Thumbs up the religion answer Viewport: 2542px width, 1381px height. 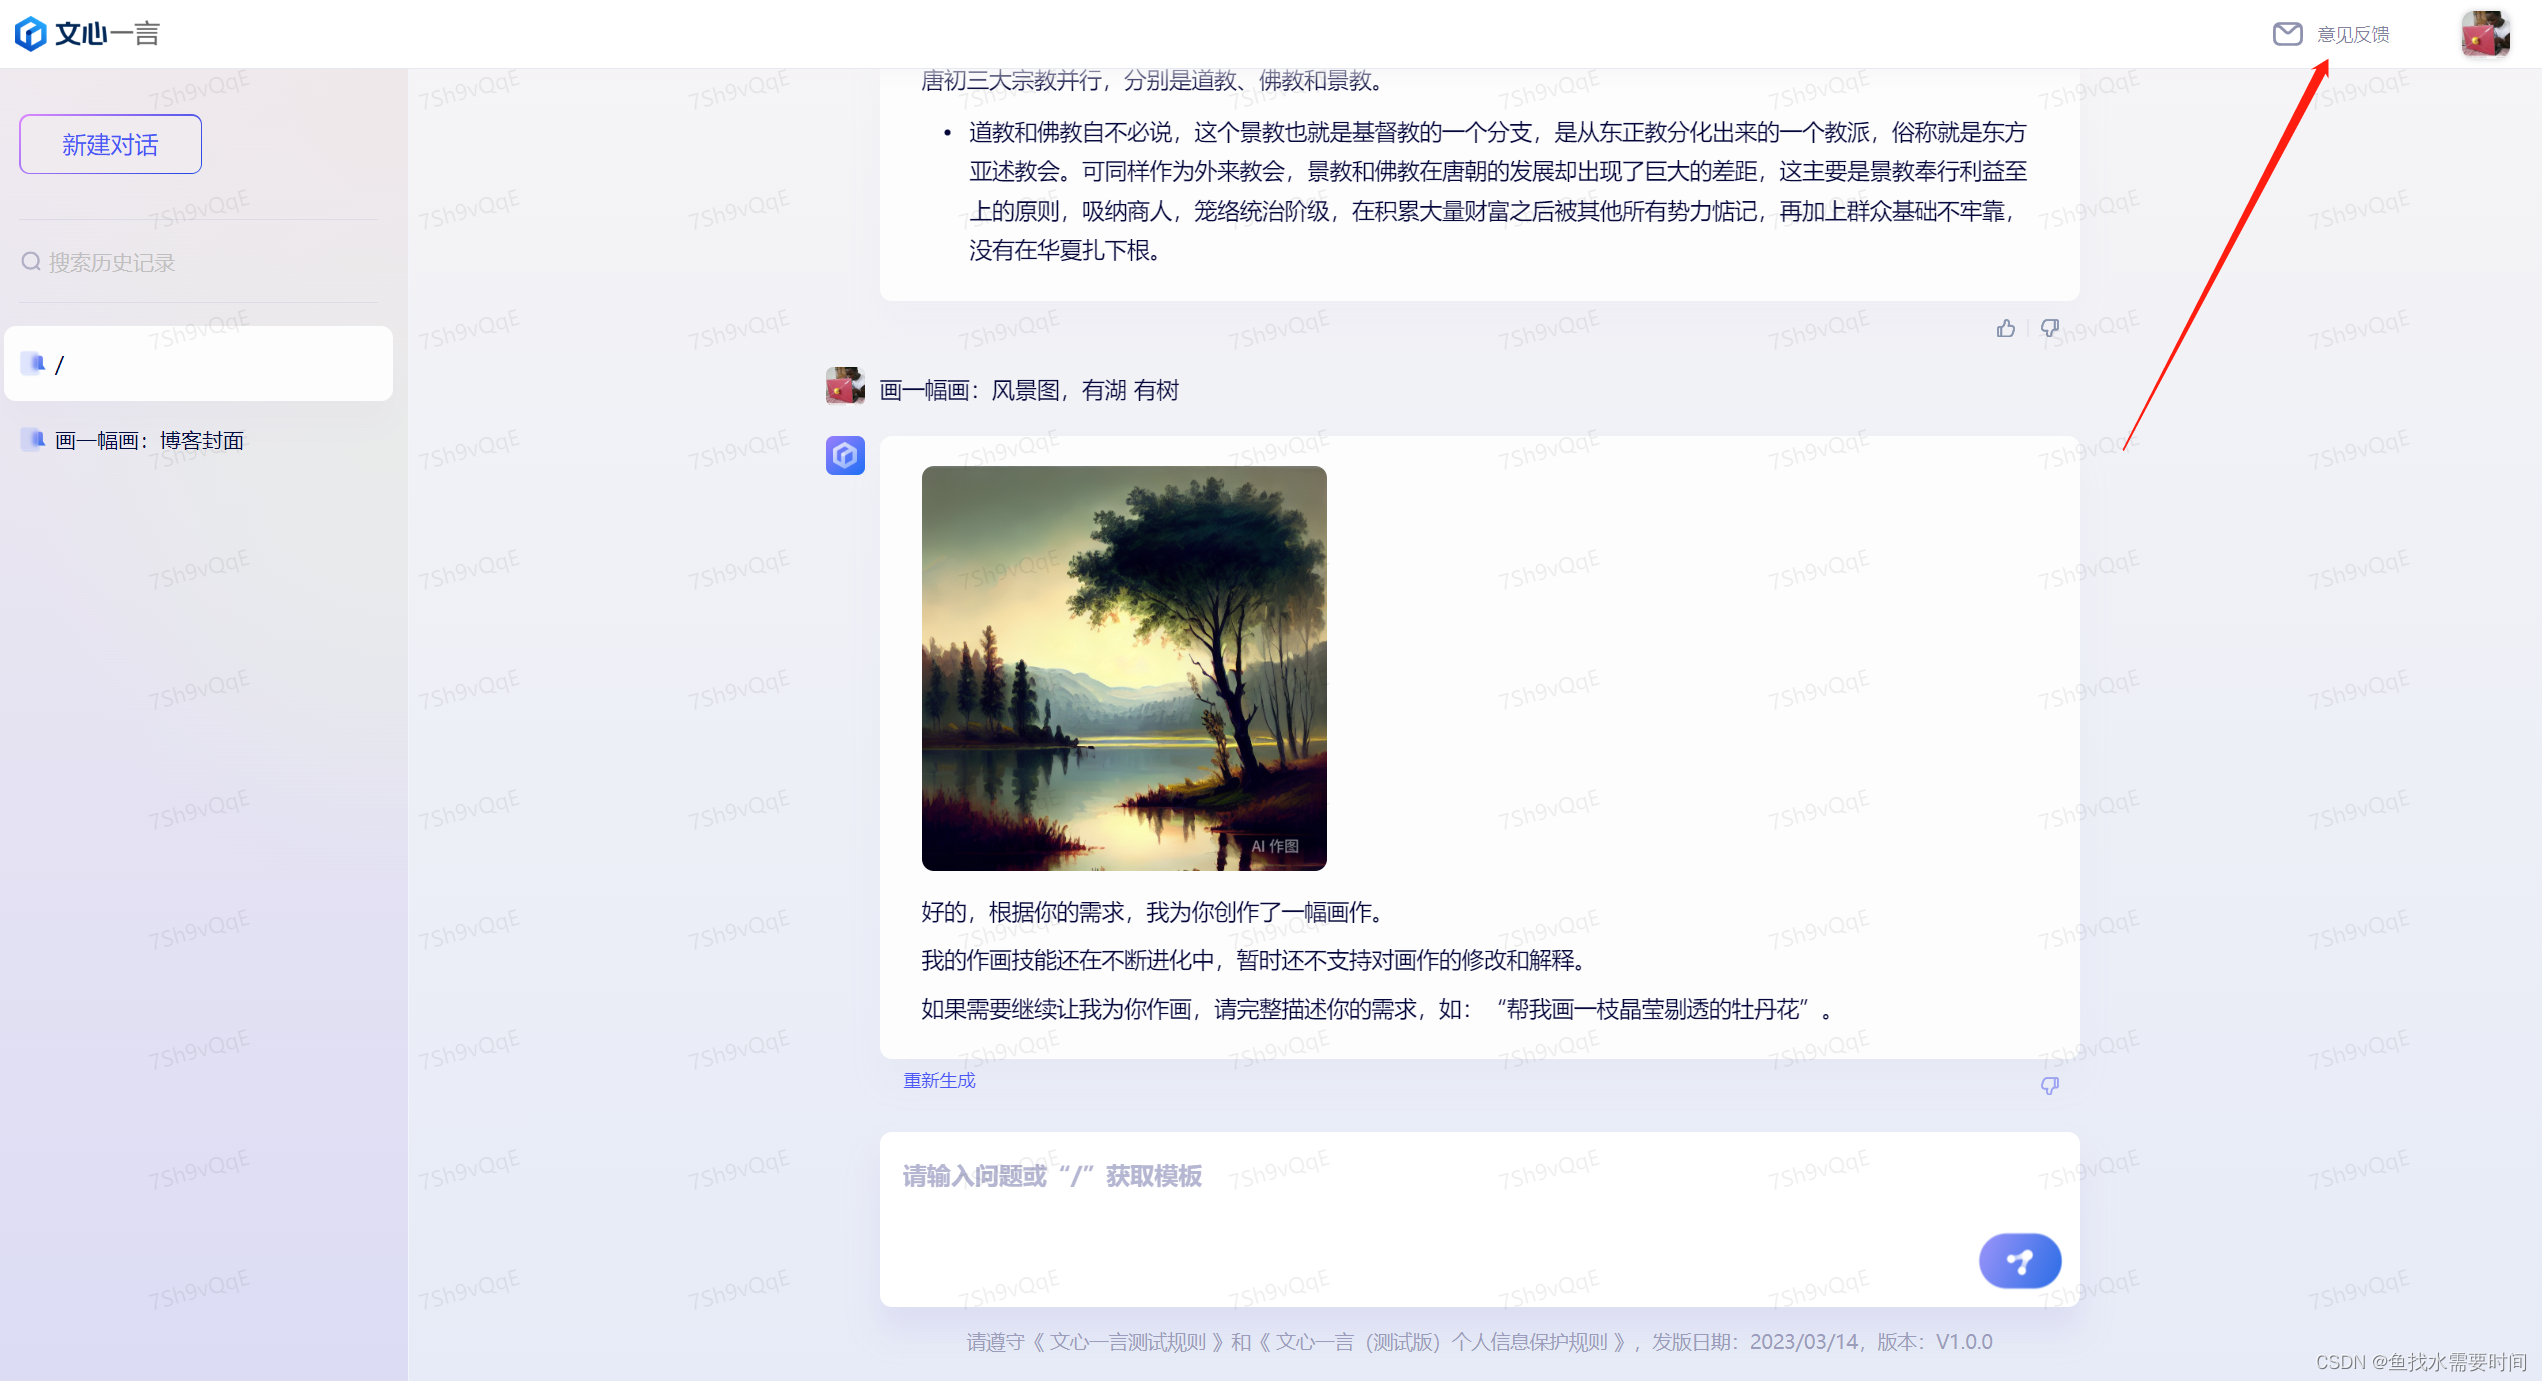(x=2005, y=329)
